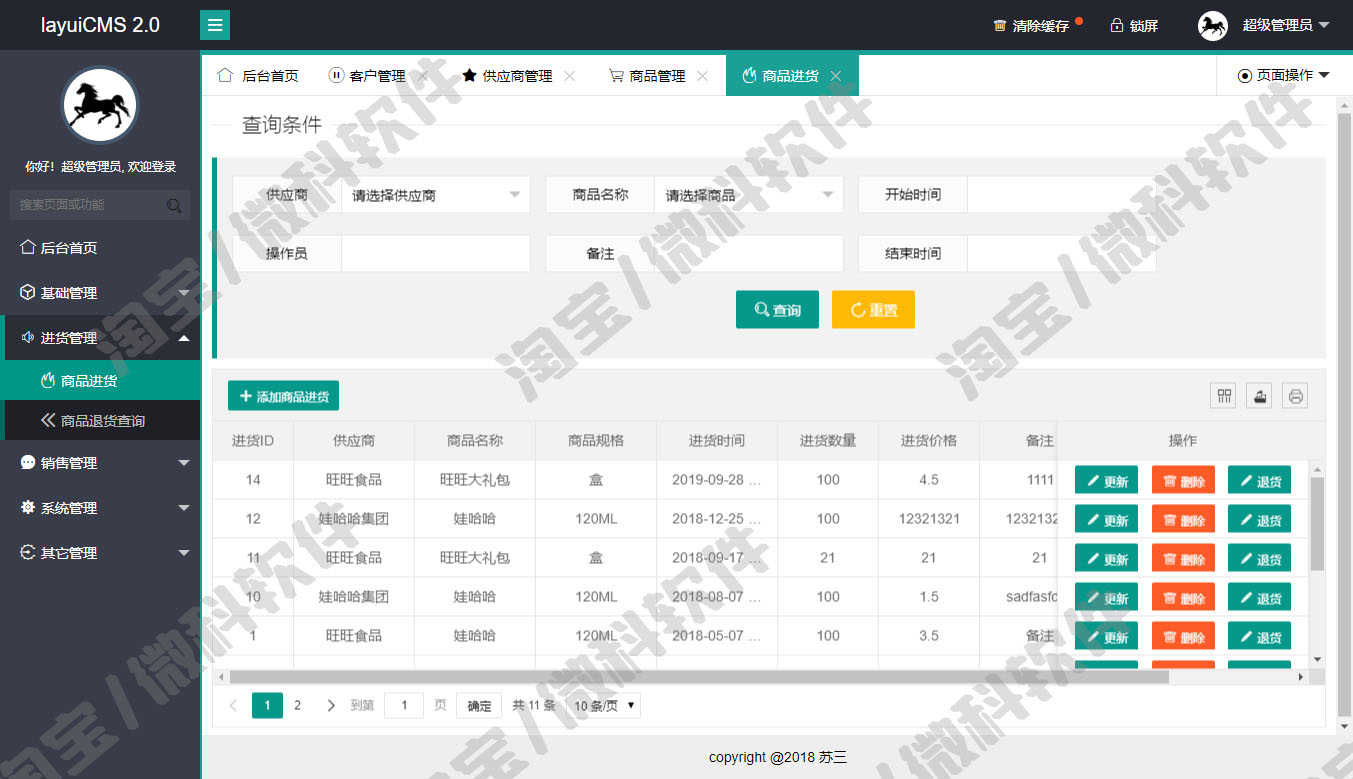Click the 查询 search button

tap(777, 310)
